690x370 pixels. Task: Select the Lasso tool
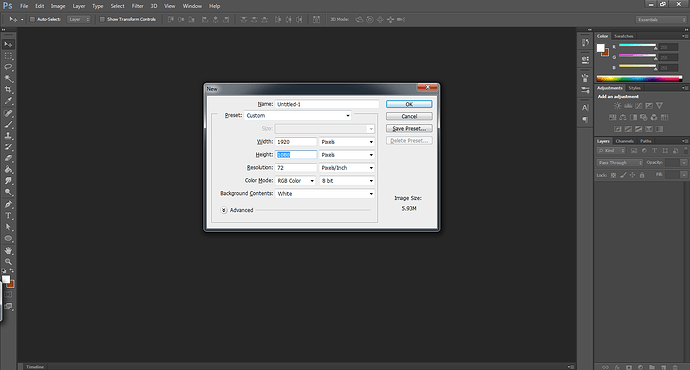(x=8, y=67)
